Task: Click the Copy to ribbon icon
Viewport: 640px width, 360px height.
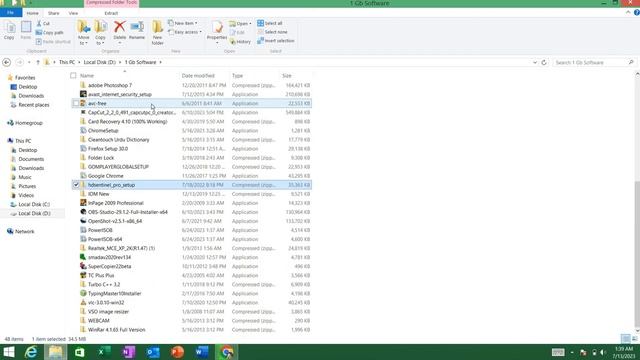Action: point(100,33)
